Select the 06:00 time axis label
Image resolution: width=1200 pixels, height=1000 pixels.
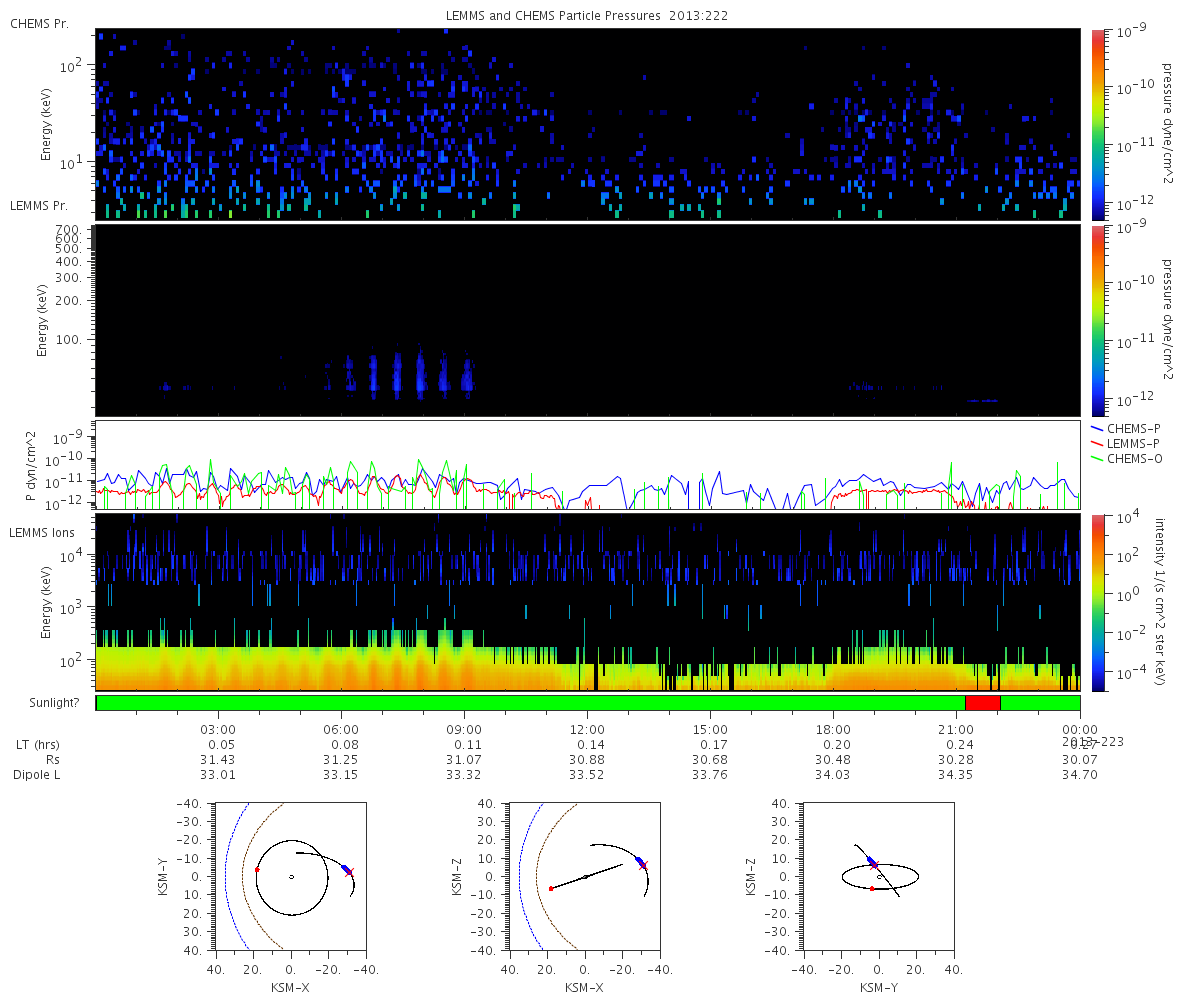pos(341,729)
